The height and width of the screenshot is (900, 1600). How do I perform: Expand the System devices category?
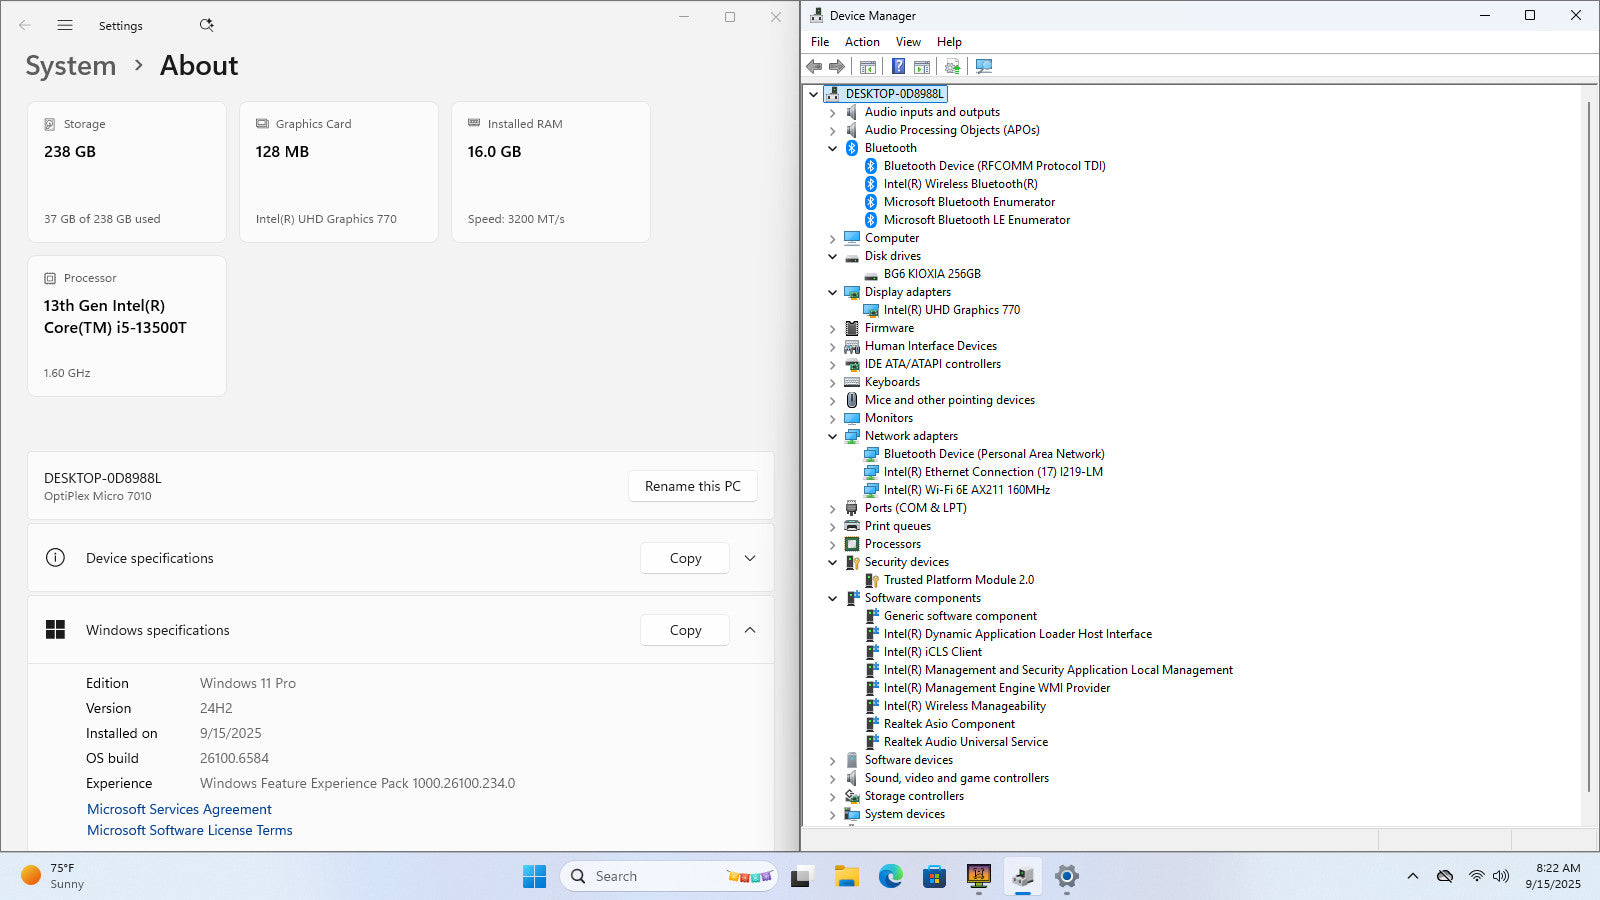833,814
